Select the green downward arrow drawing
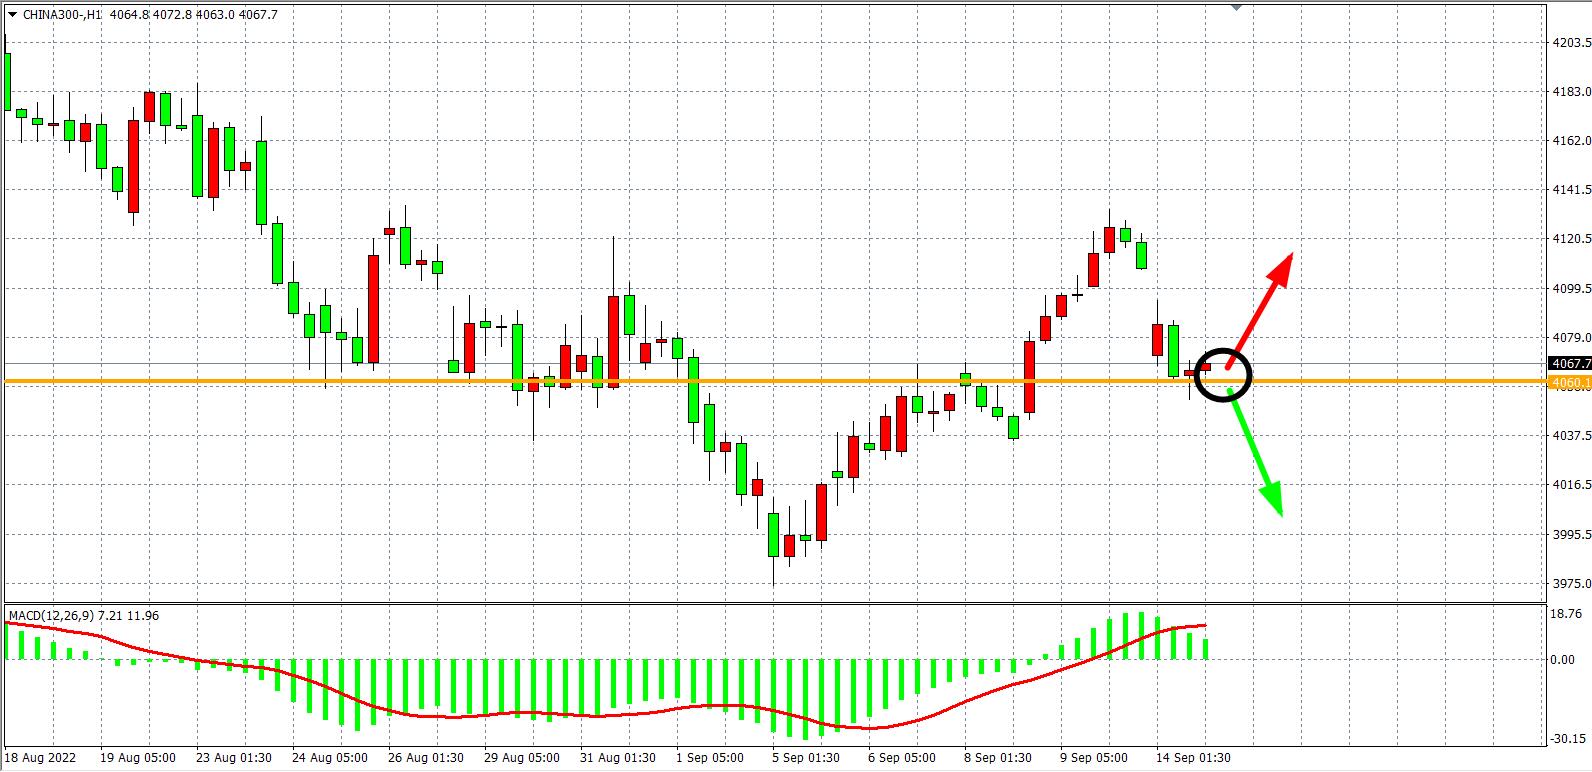 coord(1254,451)
